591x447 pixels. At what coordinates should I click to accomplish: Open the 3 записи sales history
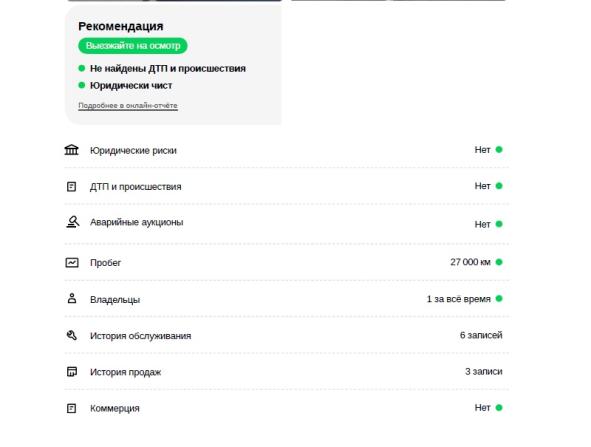click(484, 372)
